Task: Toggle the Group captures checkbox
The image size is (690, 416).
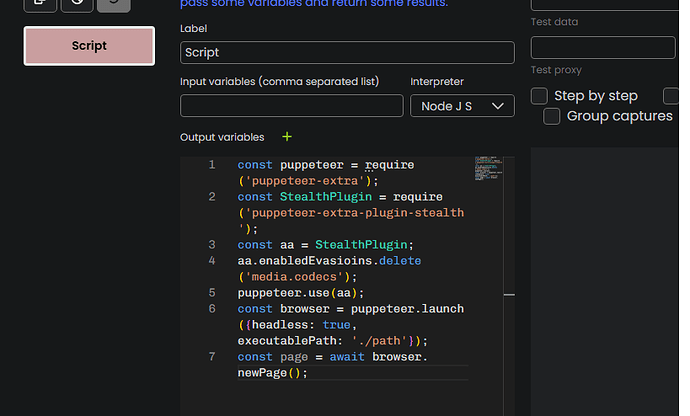Action: 551,117
